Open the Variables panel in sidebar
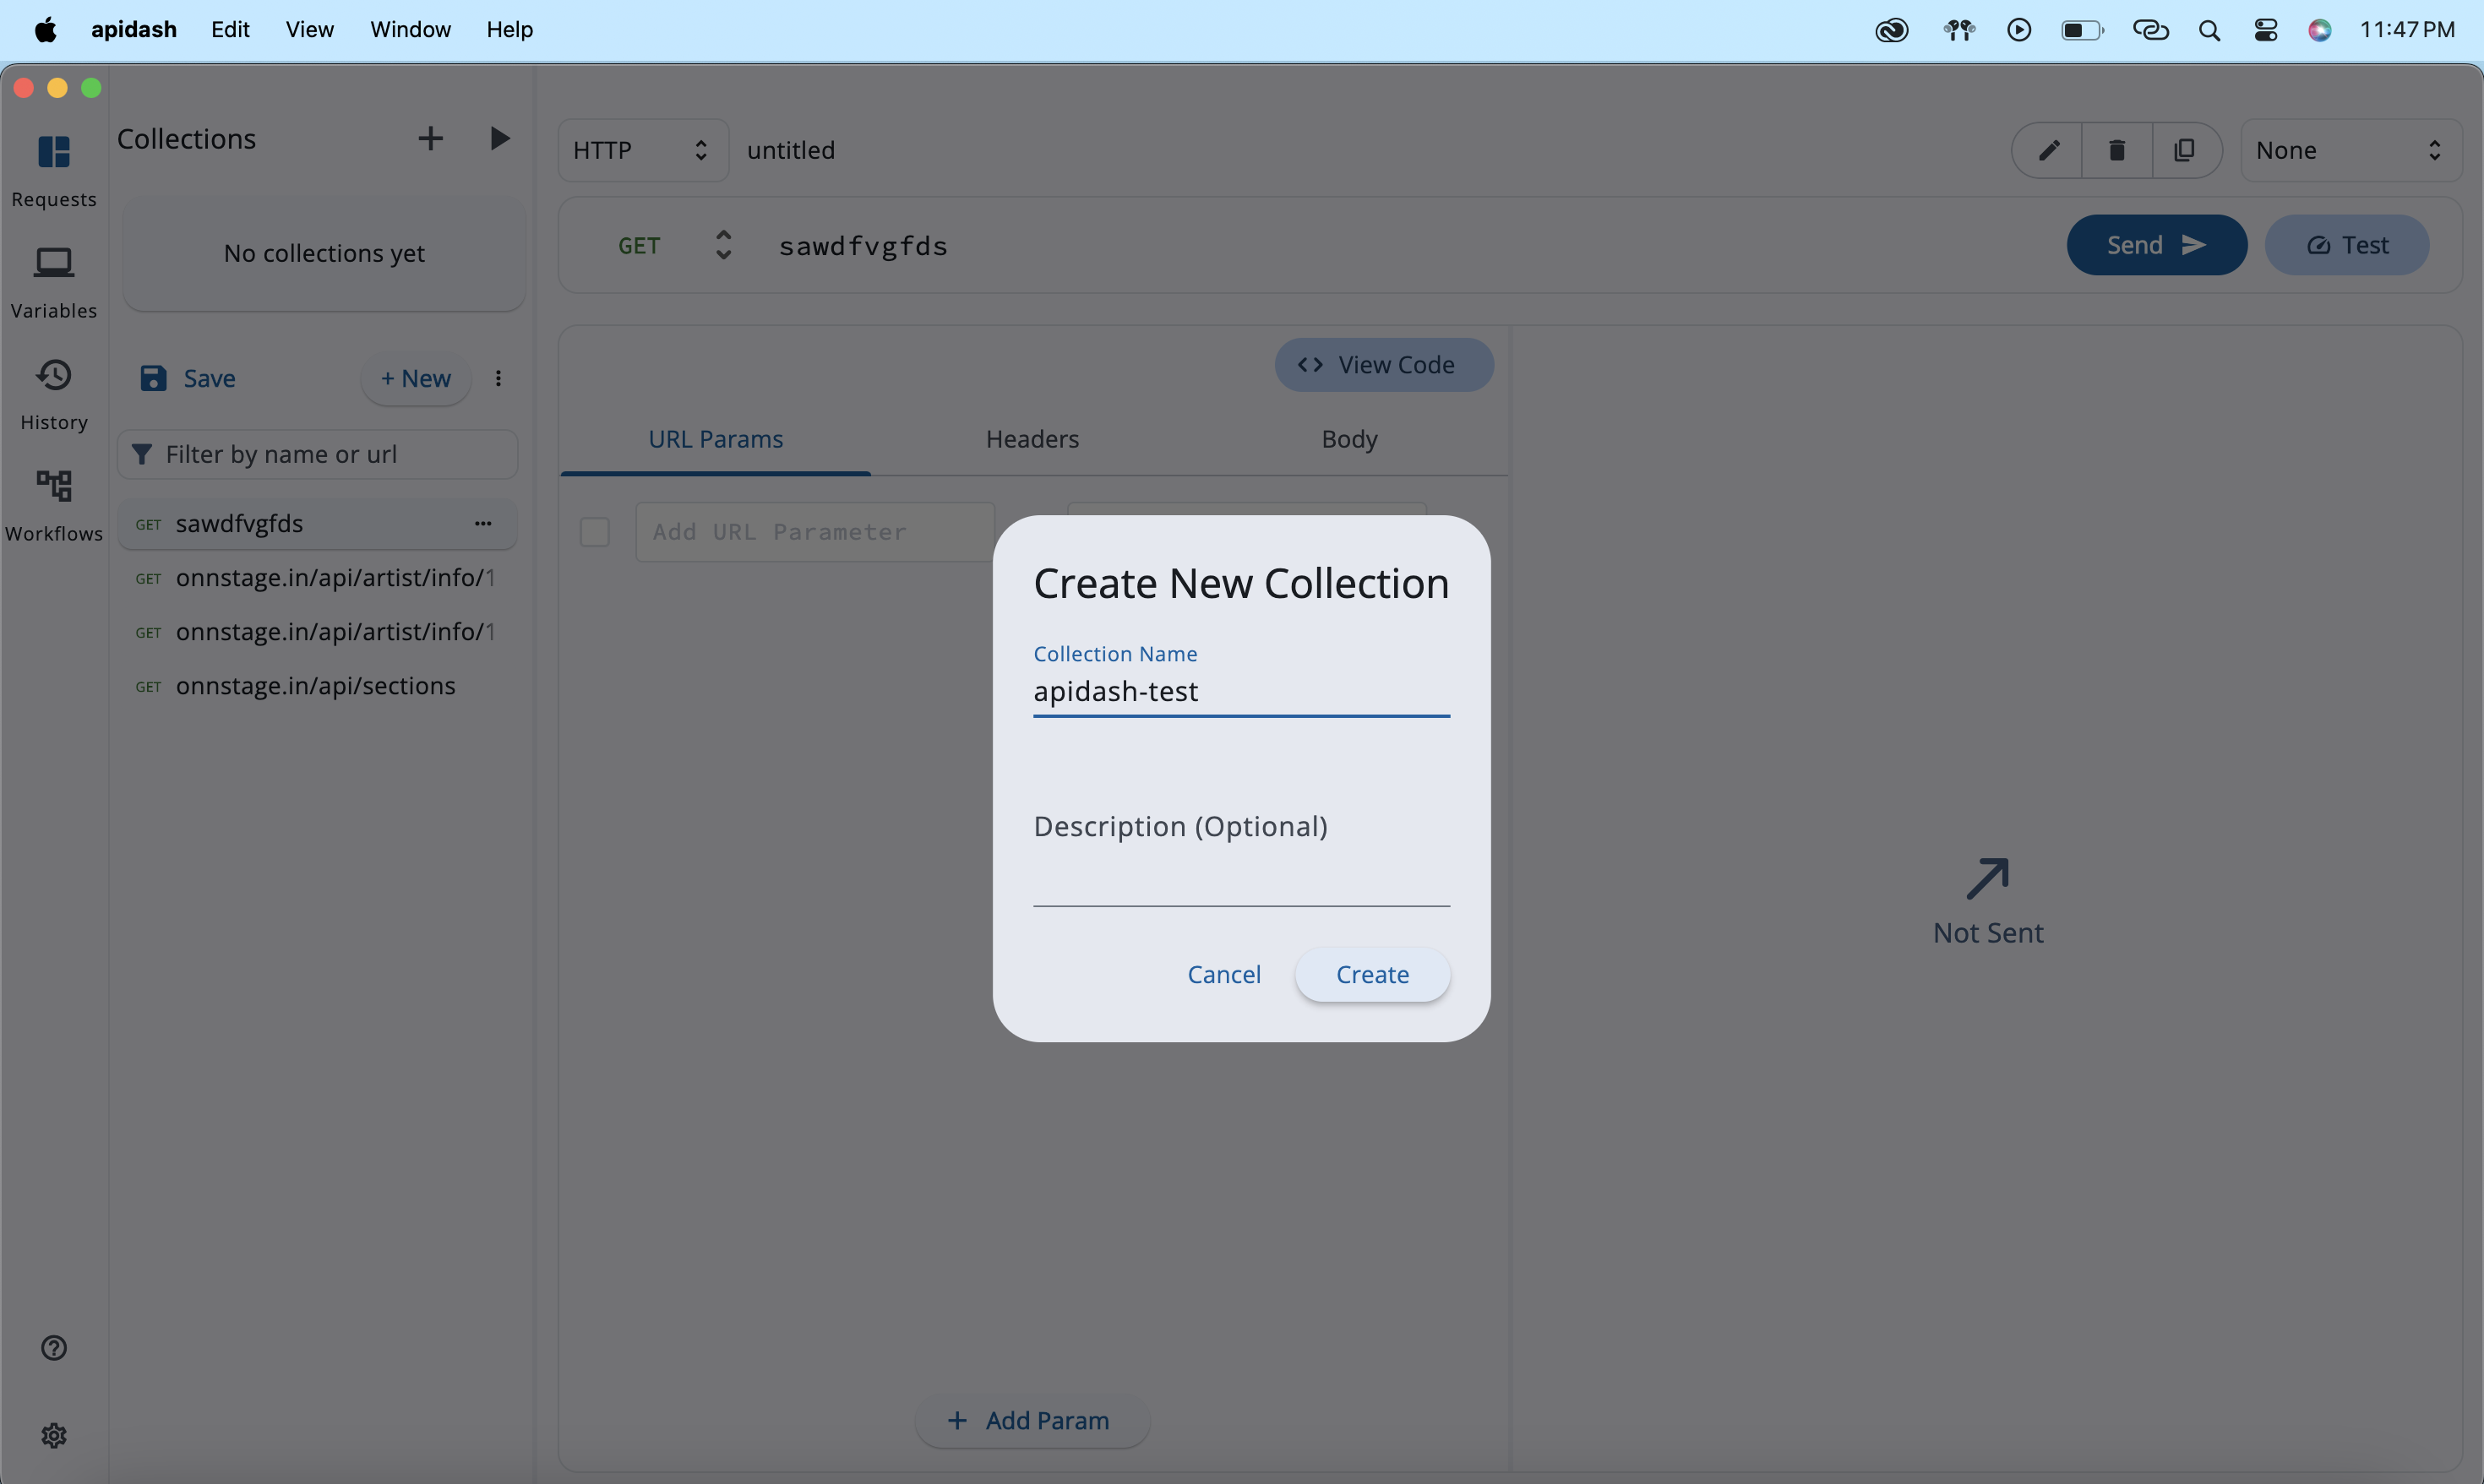 point(54,281)
